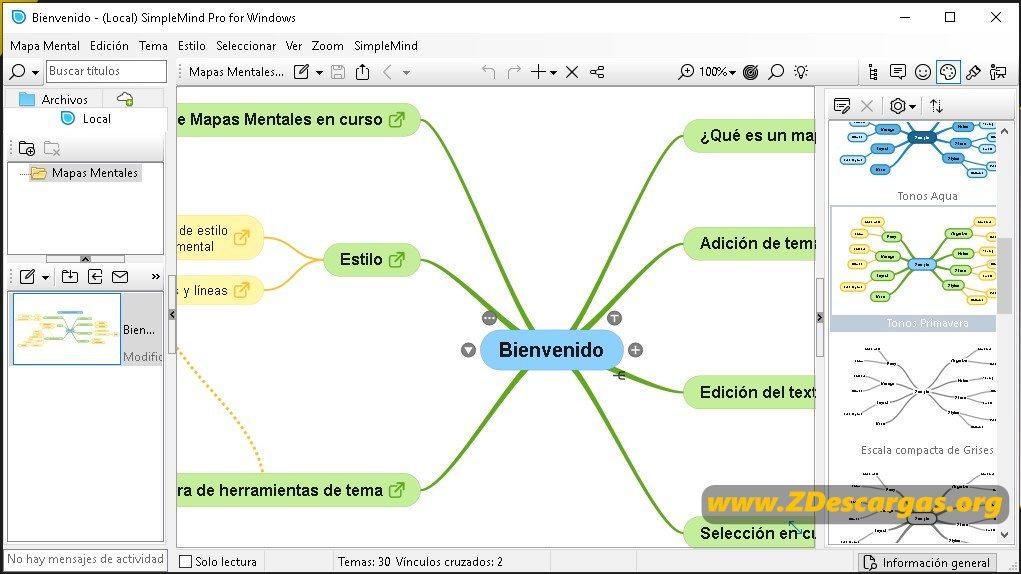Click the rightmost panel toolbar icon
Image resolution: width=1021 pixels, height=574 pixels.
pos(998,72)
